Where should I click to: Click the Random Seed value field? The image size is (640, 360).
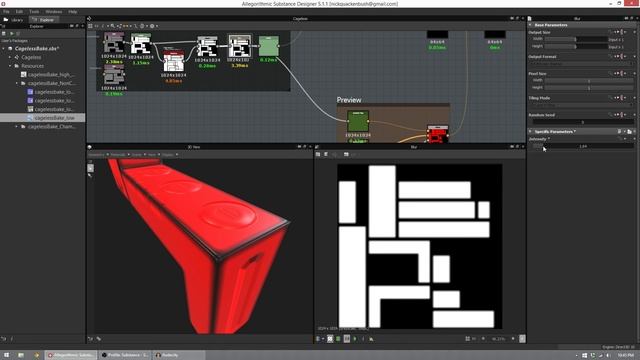tap(583, 122)
